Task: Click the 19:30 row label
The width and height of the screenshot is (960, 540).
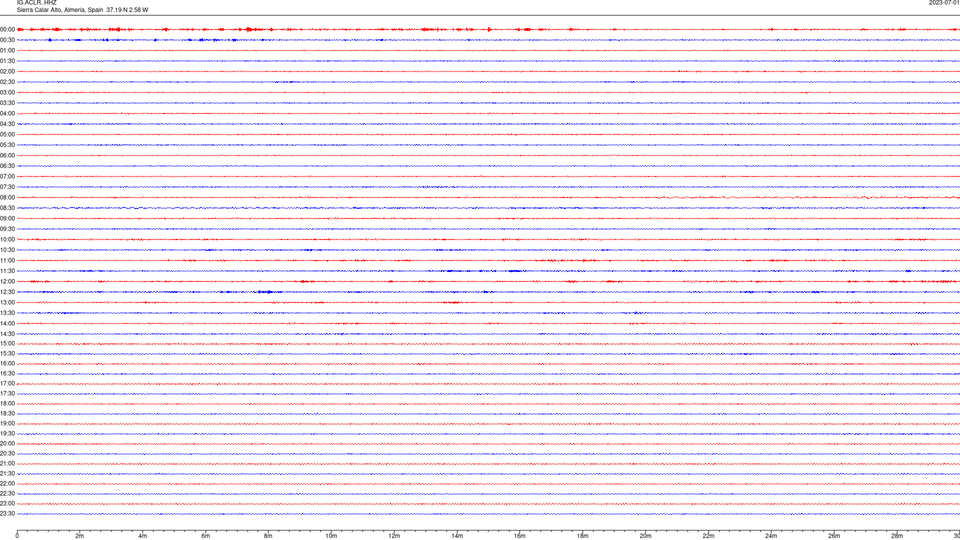Action: 7,433
